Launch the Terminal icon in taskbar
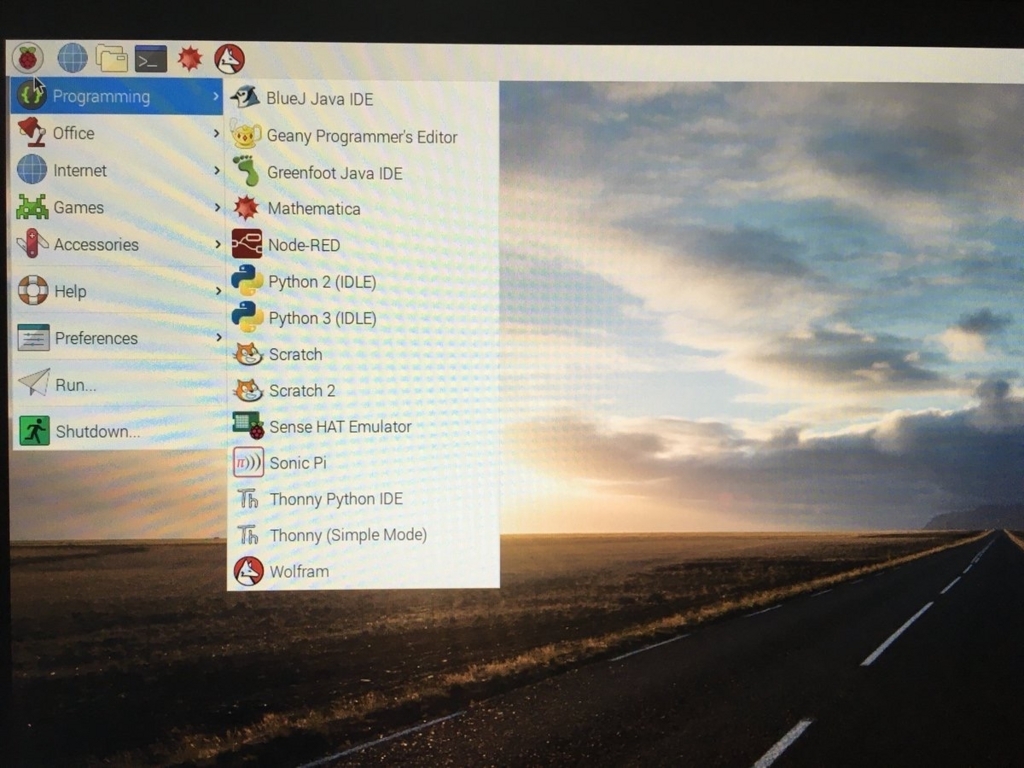This screenshot has height=768, width=1024. pyautogui.click(x=151, y=59)
